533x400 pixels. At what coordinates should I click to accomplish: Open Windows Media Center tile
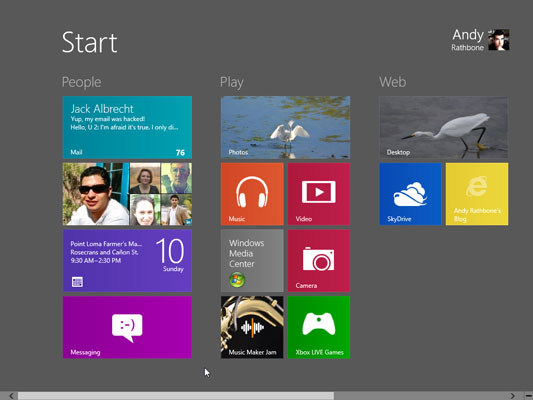click(252, 261)
